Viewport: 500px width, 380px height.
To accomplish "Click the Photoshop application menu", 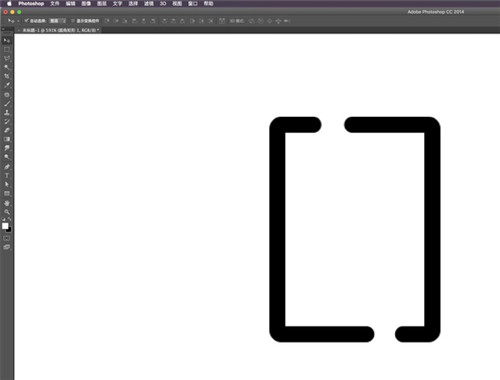I will pos(31,4).
